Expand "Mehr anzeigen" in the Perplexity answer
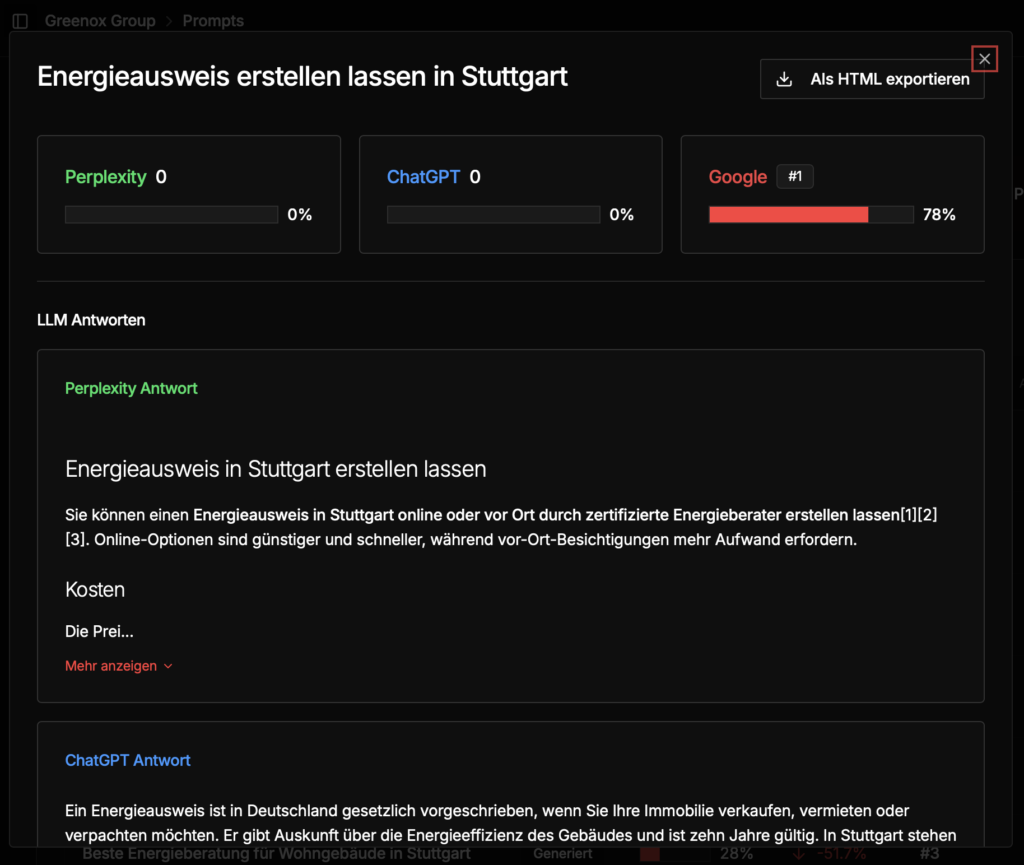 pyautogui.click(x=110, y=665)
